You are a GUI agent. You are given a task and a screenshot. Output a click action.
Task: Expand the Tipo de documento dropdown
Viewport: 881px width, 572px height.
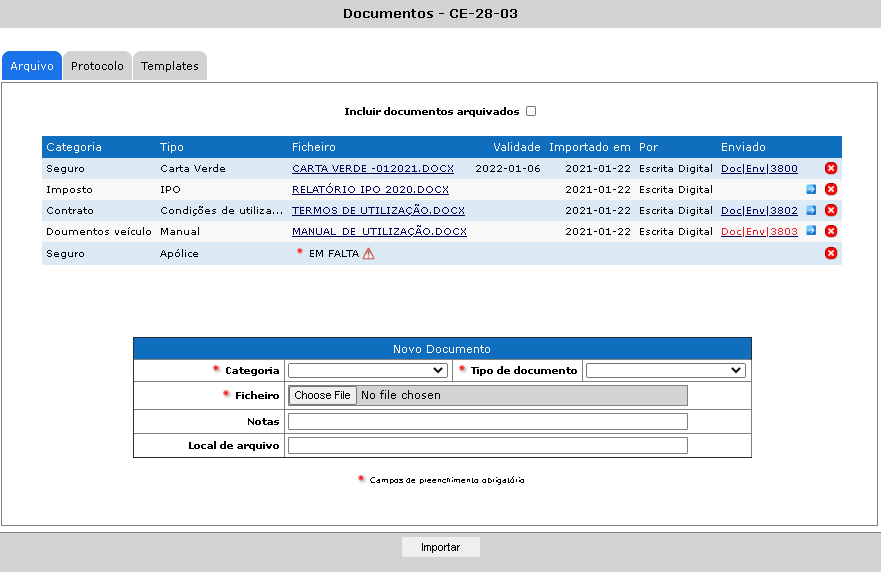pos(665,370)
